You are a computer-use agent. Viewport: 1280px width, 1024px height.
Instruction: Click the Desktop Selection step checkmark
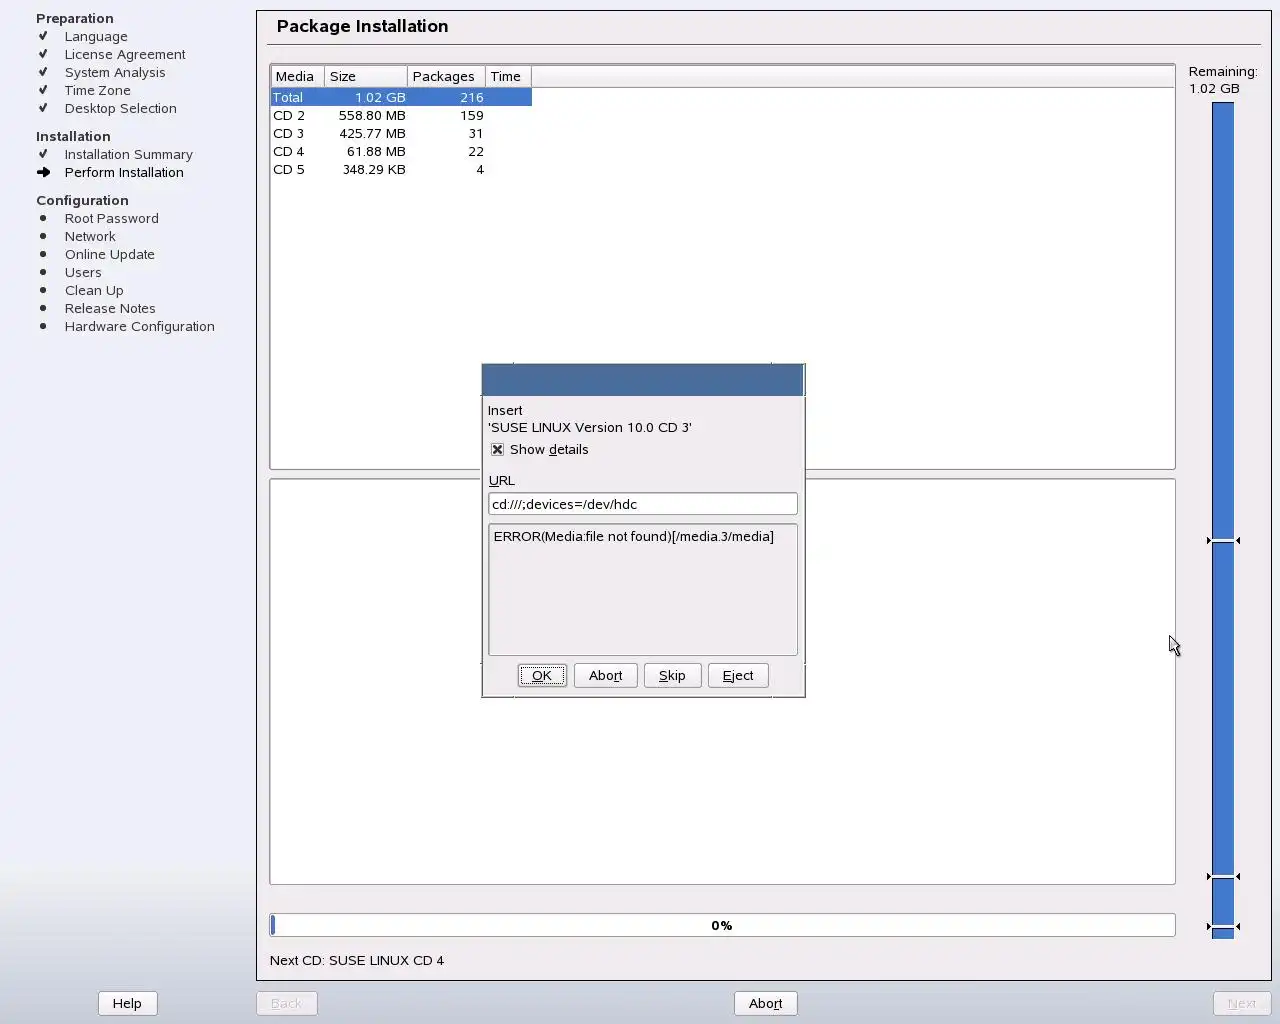(43, 108)
